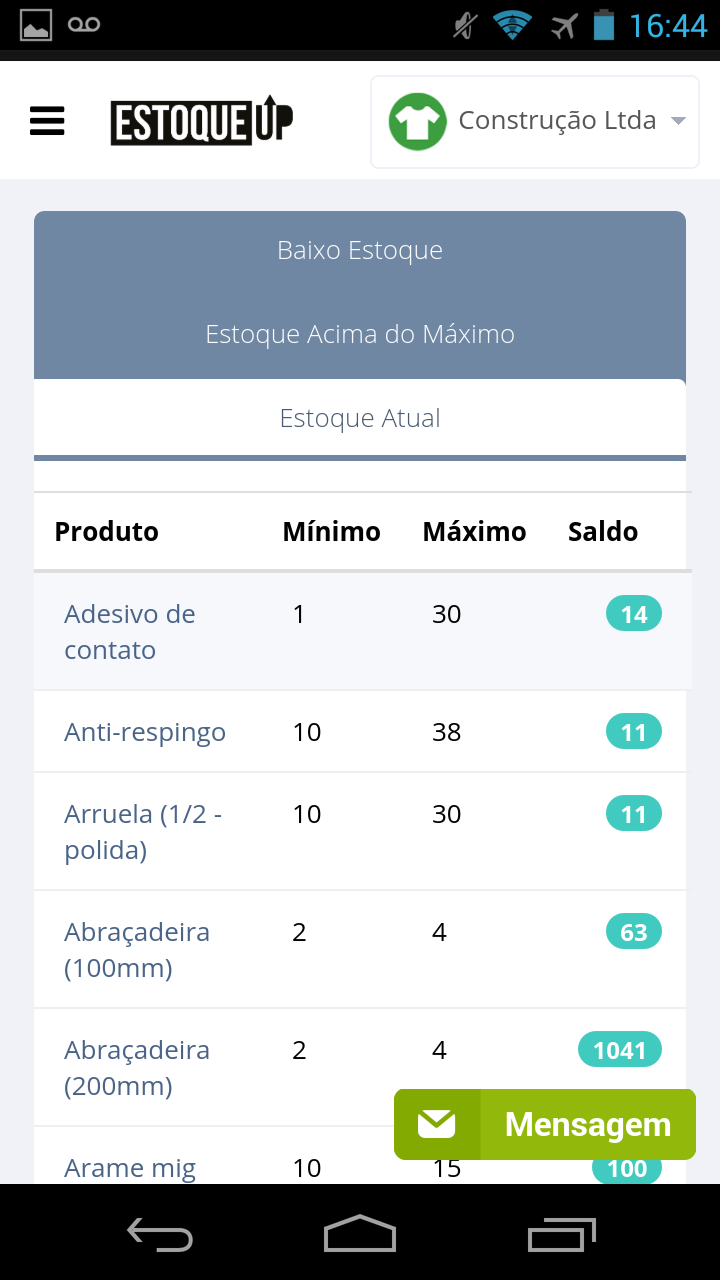Tap the green t-shirt company icon
The width and height of the screenshot is (720, 1280).
(x=417, y=122)
